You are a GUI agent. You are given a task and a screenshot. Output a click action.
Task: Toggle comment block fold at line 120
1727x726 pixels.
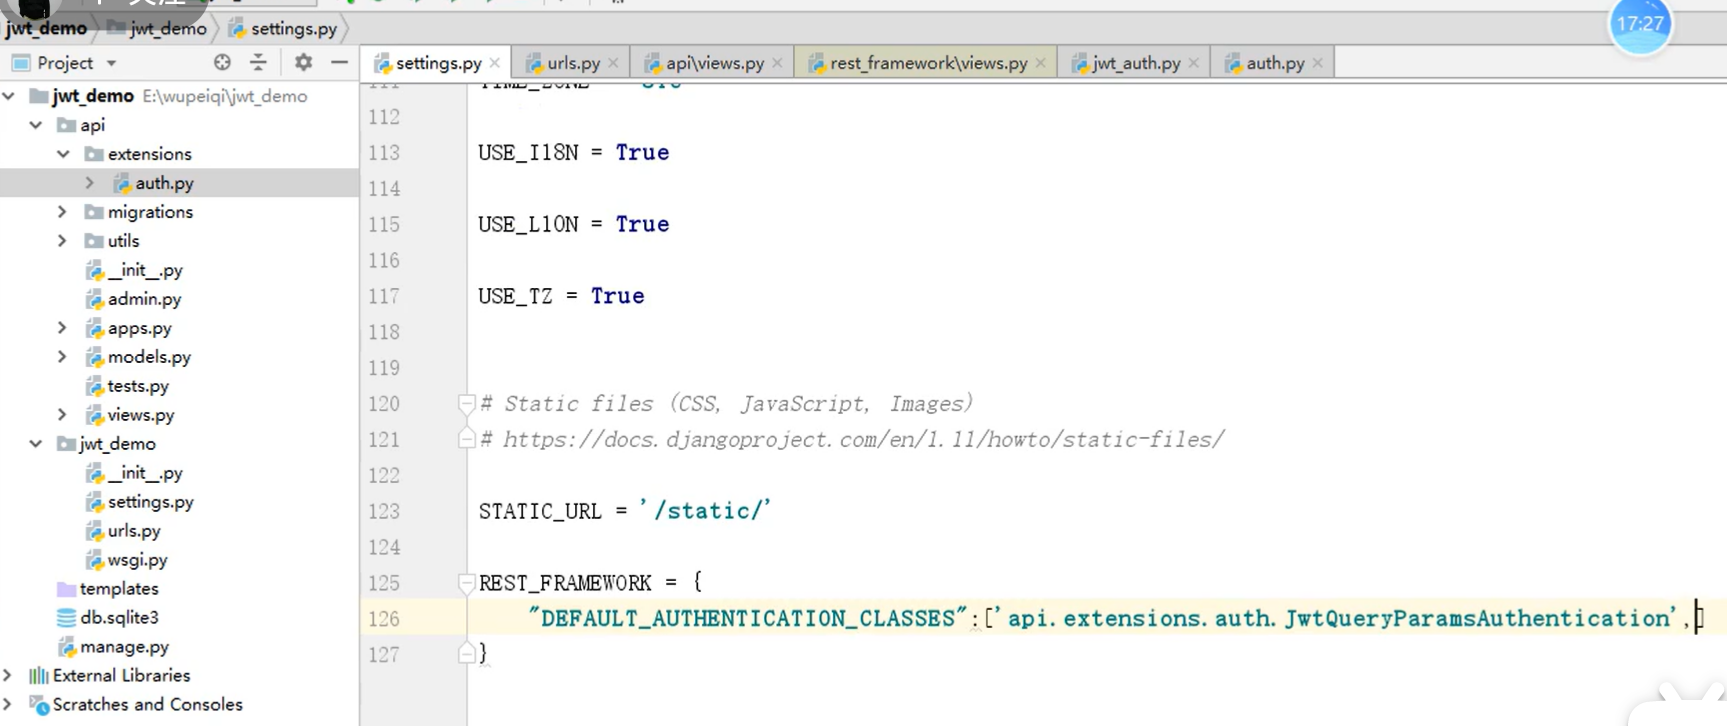(466, 404)
